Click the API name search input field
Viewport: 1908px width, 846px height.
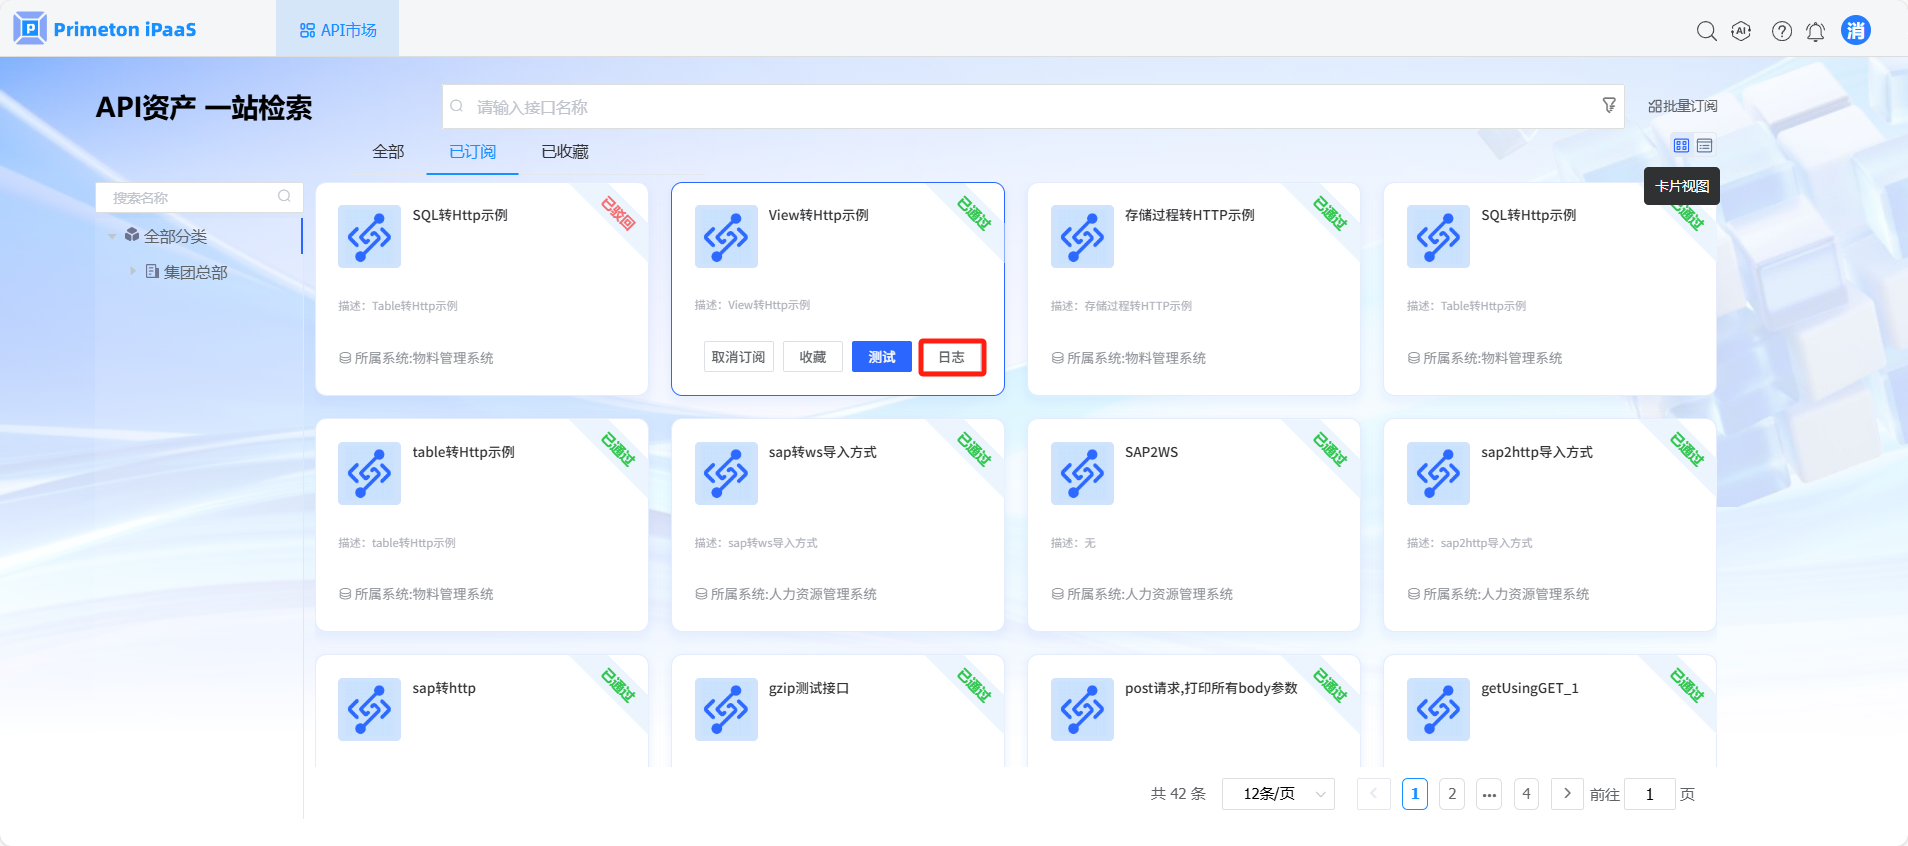1020,107
